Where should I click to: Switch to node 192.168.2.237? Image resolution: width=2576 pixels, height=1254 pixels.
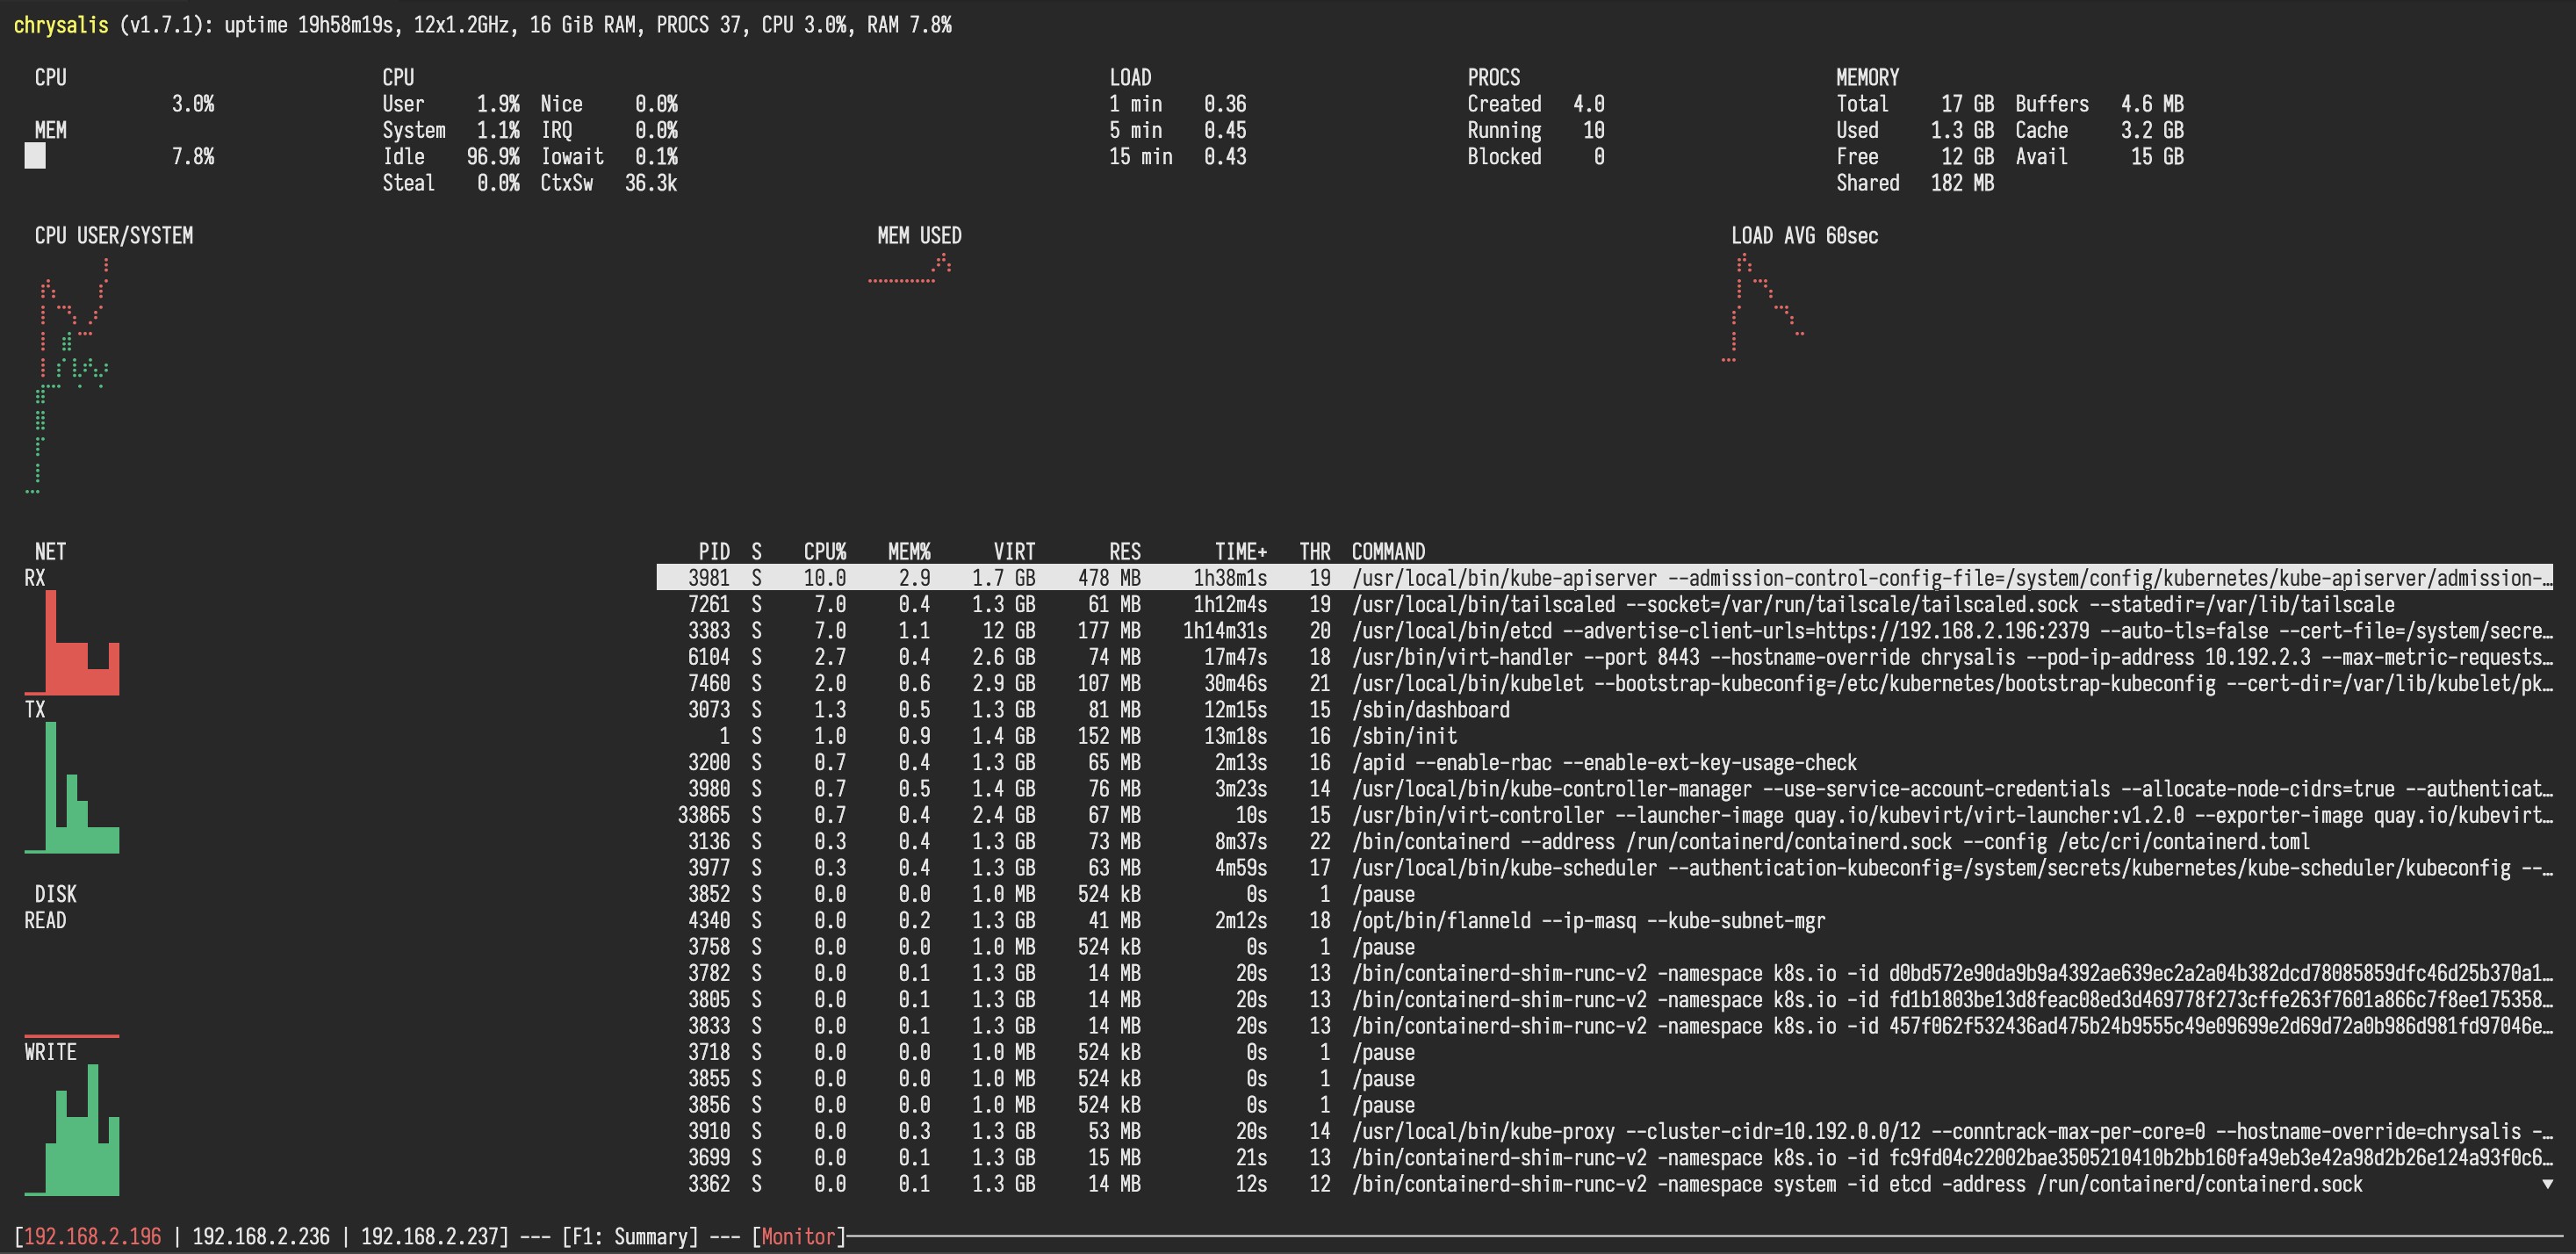point(429,1237)
